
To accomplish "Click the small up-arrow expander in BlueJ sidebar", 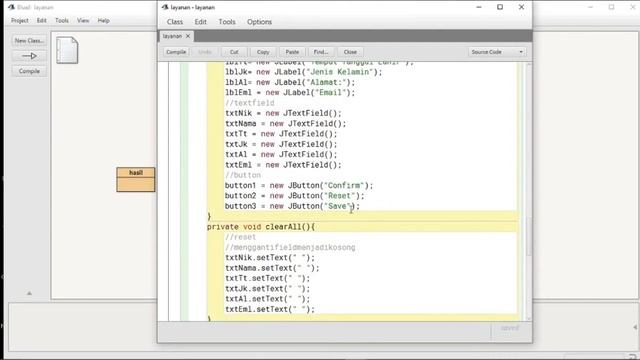I will [29, 293].
